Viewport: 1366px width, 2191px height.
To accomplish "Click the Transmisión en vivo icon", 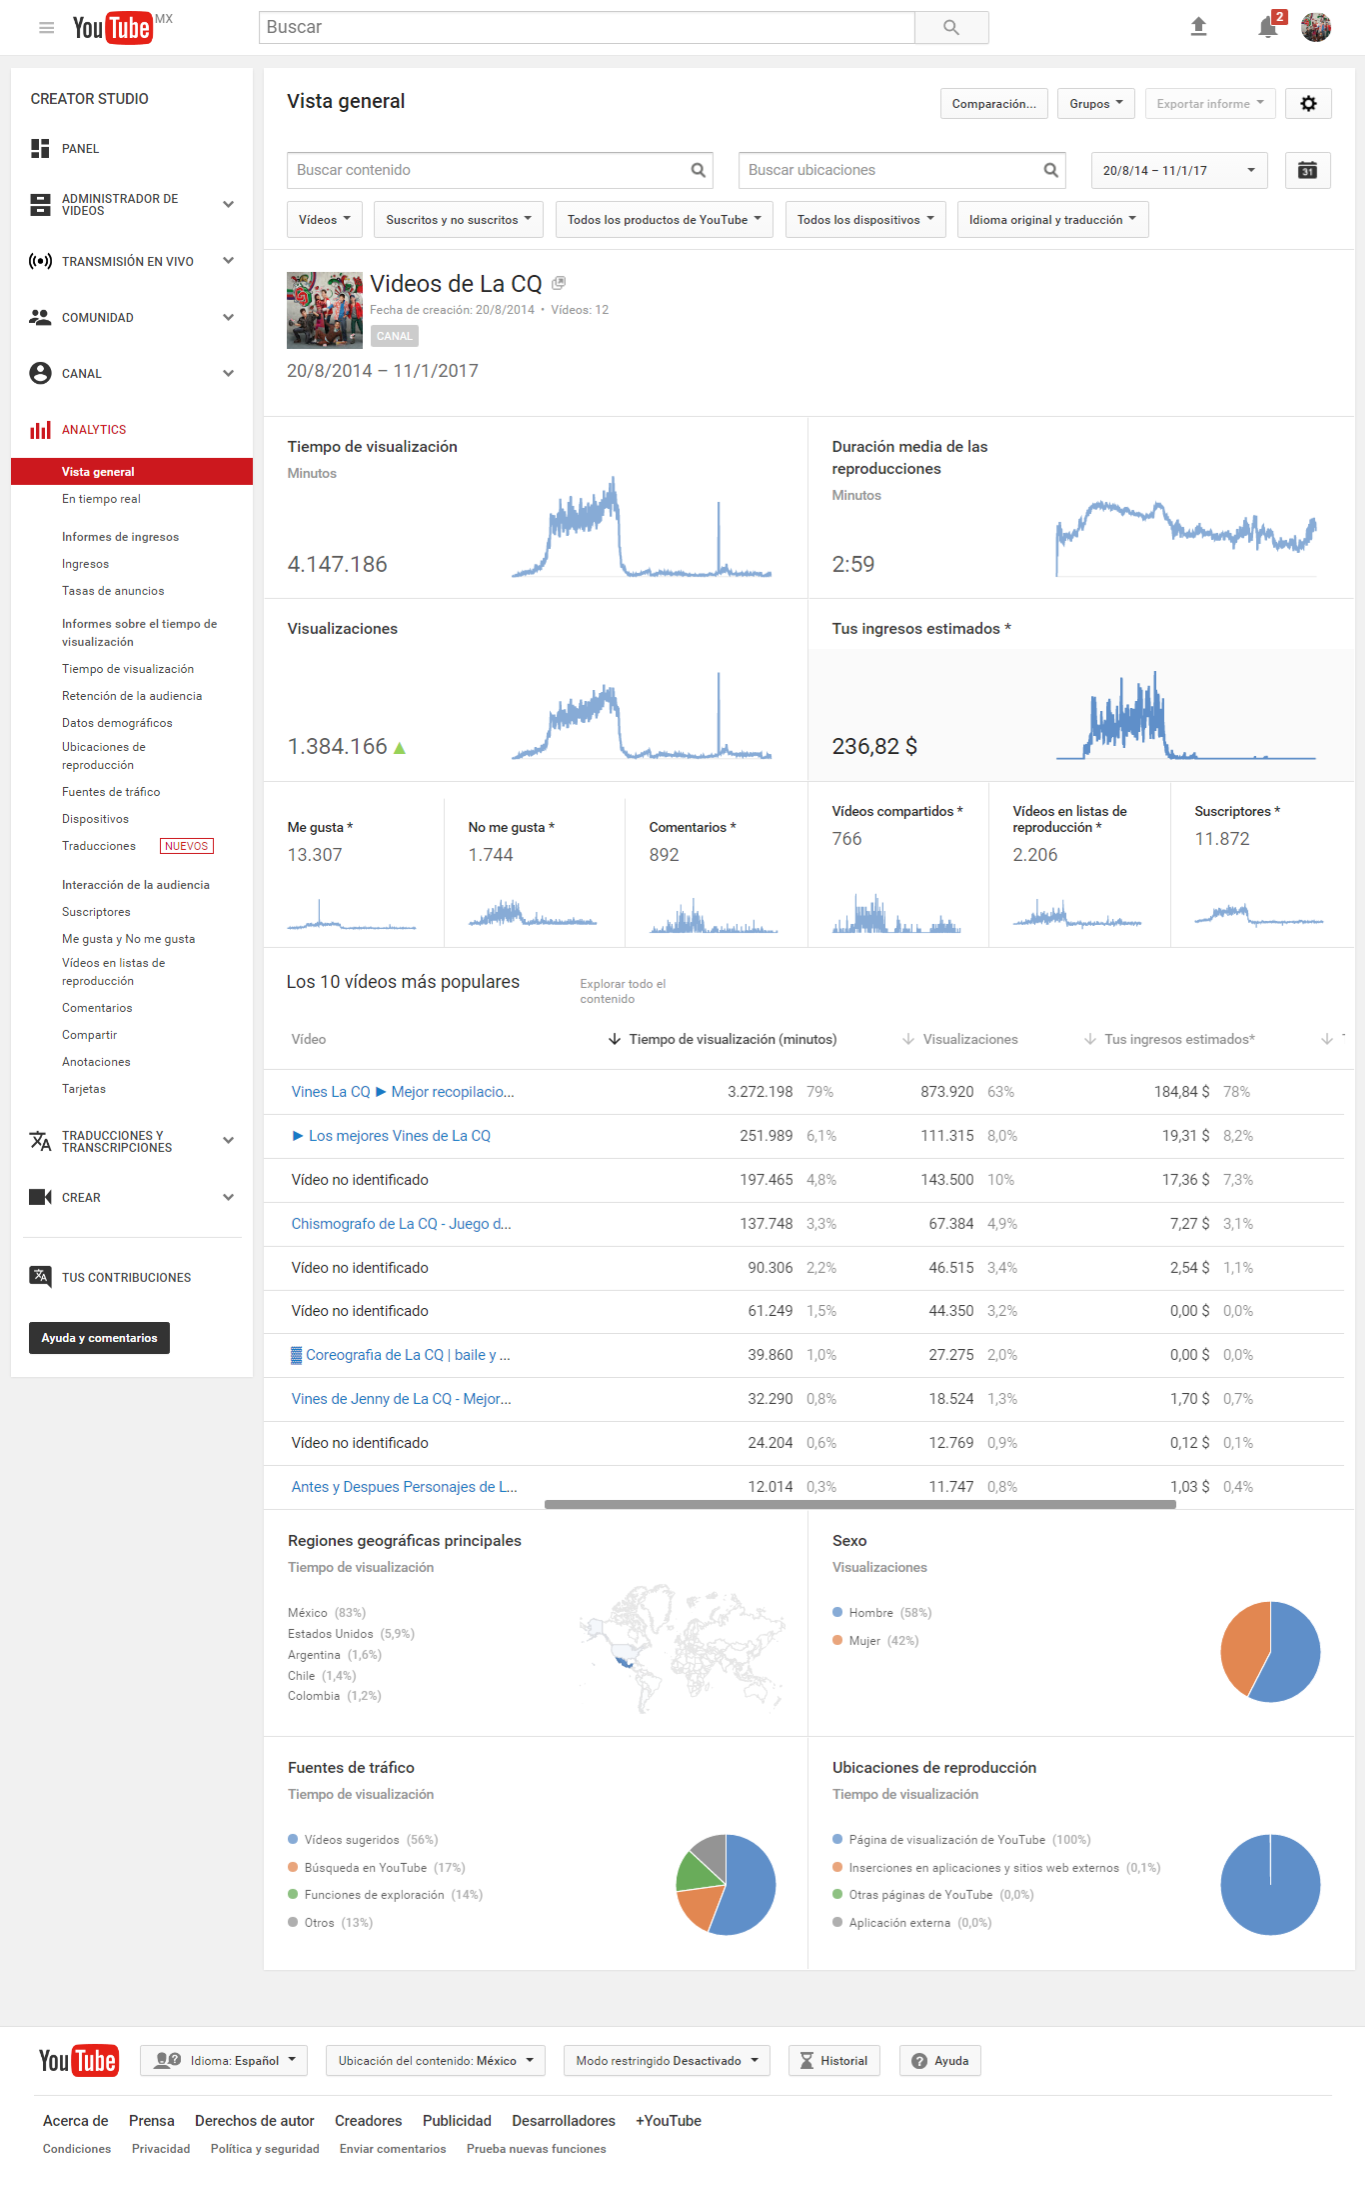I will [x=40, y=262].
